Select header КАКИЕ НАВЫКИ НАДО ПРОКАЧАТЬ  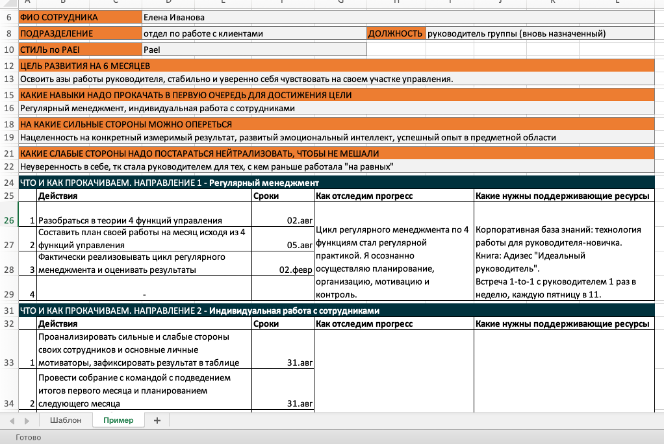[x=337, y=95]
